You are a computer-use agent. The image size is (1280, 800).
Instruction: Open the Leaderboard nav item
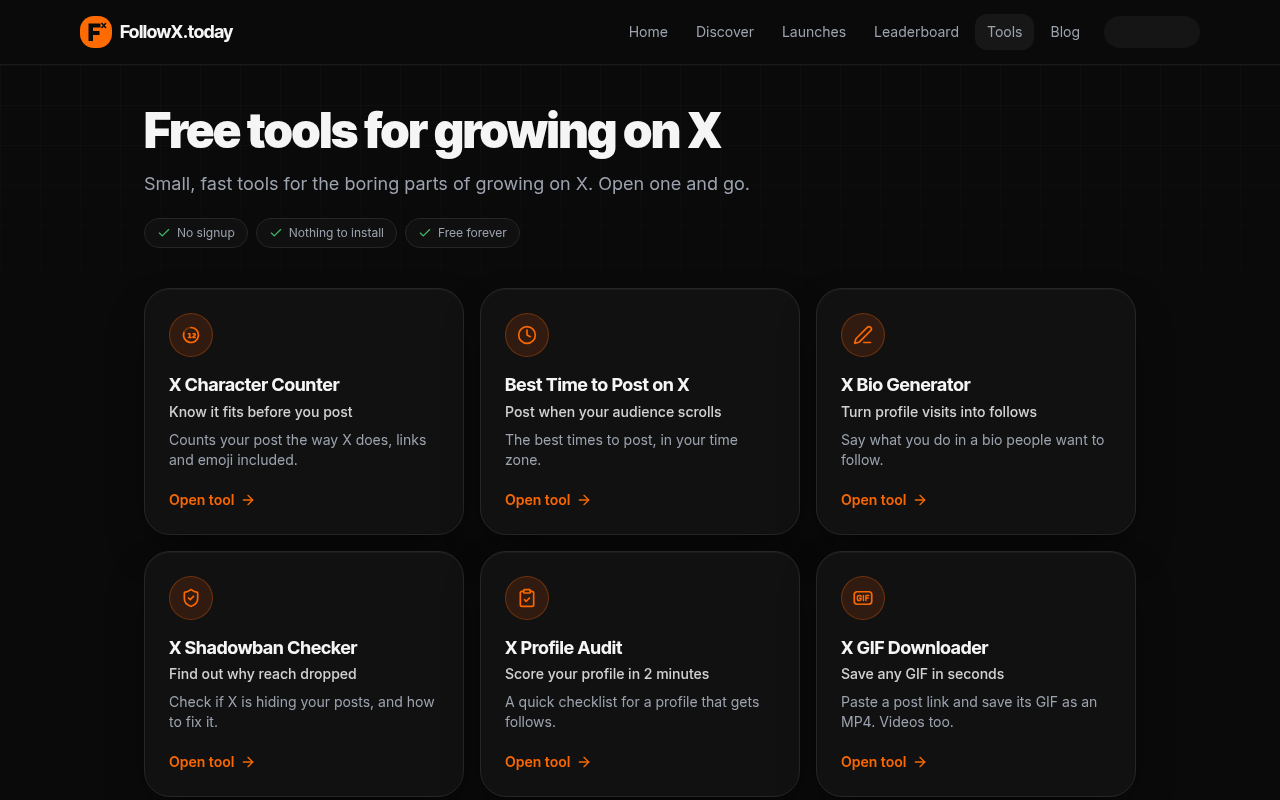point(916,32)
